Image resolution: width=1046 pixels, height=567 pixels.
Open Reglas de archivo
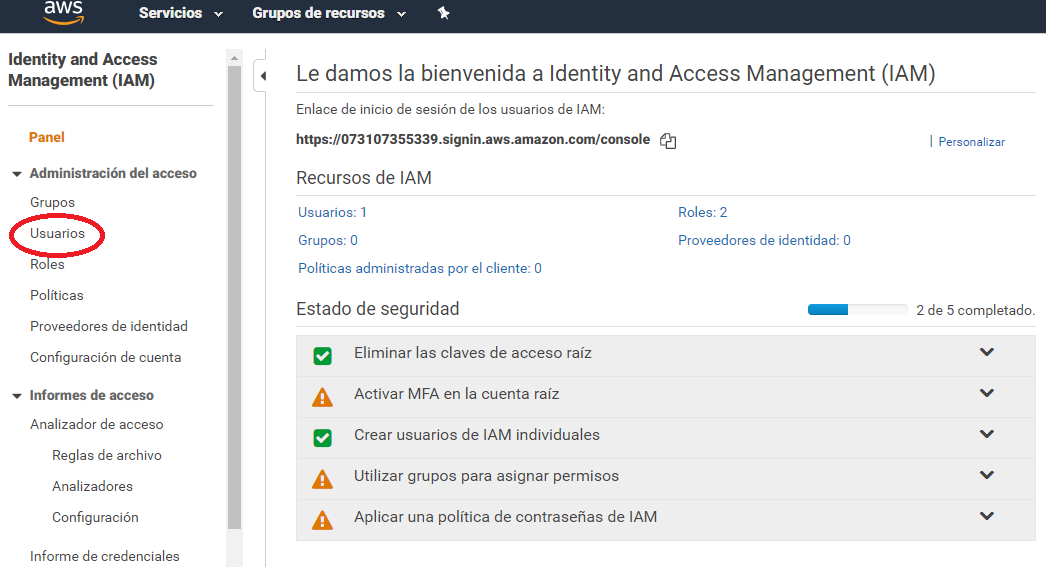(107, 456)
